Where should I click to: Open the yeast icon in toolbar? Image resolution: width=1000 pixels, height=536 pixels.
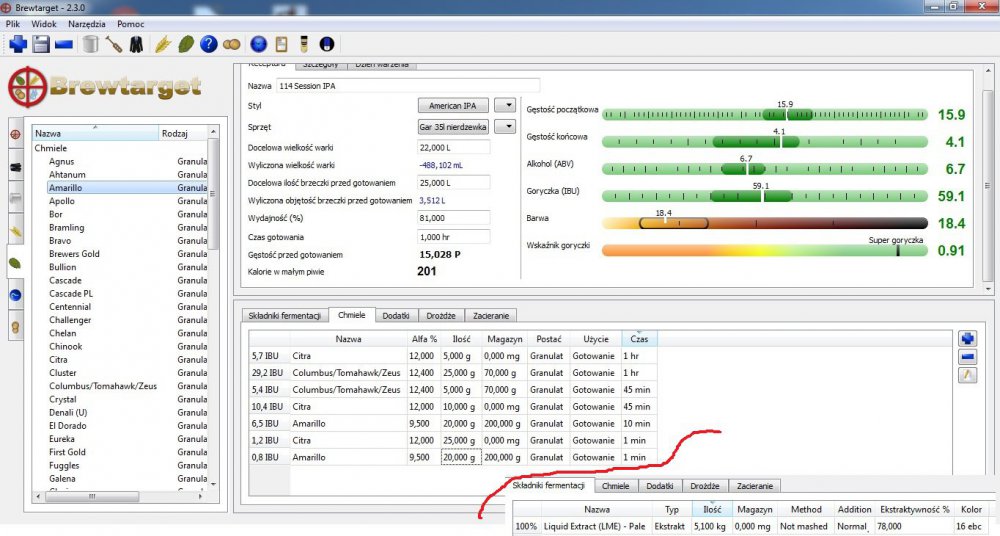(x=231, y=44)
